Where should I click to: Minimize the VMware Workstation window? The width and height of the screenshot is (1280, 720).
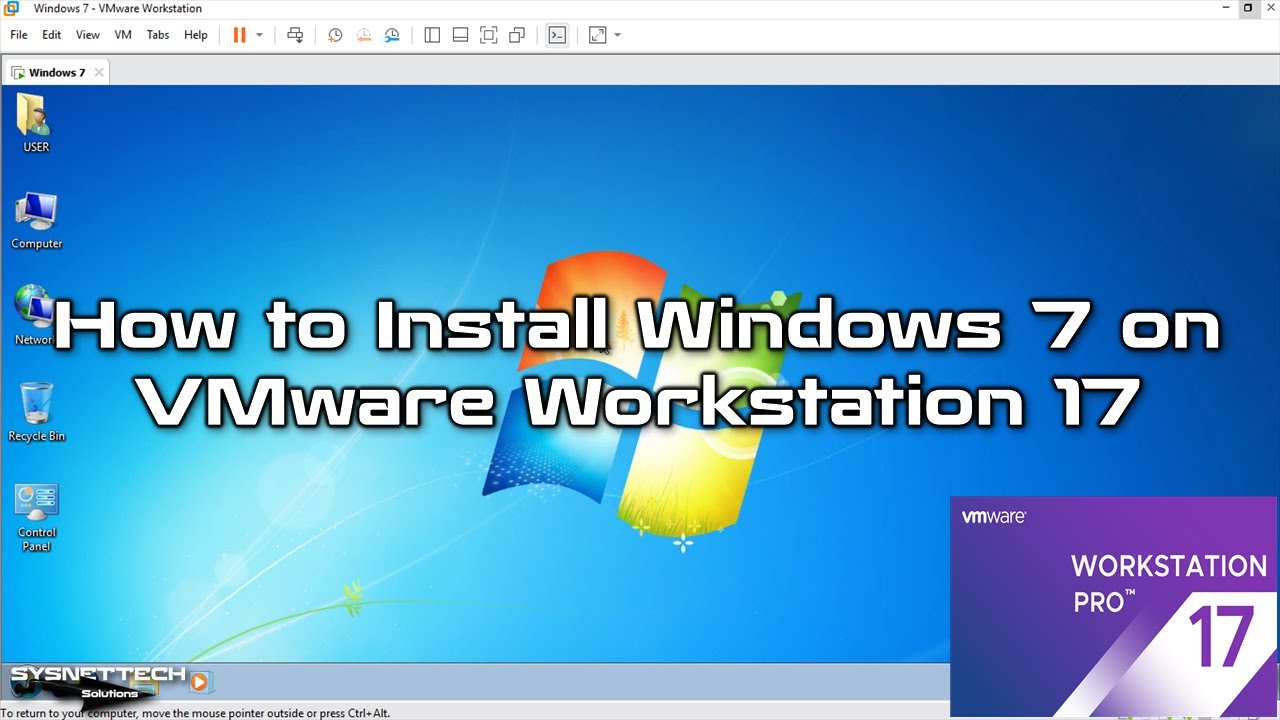click(1226, 8)
